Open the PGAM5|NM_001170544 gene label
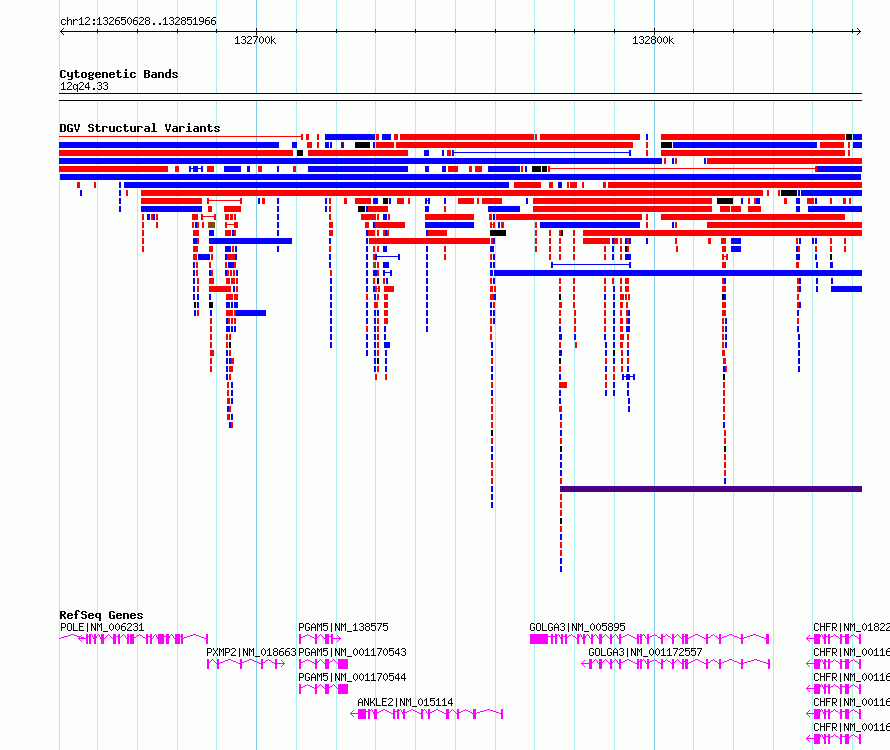890x750 pixels. [x=352, y=677]
